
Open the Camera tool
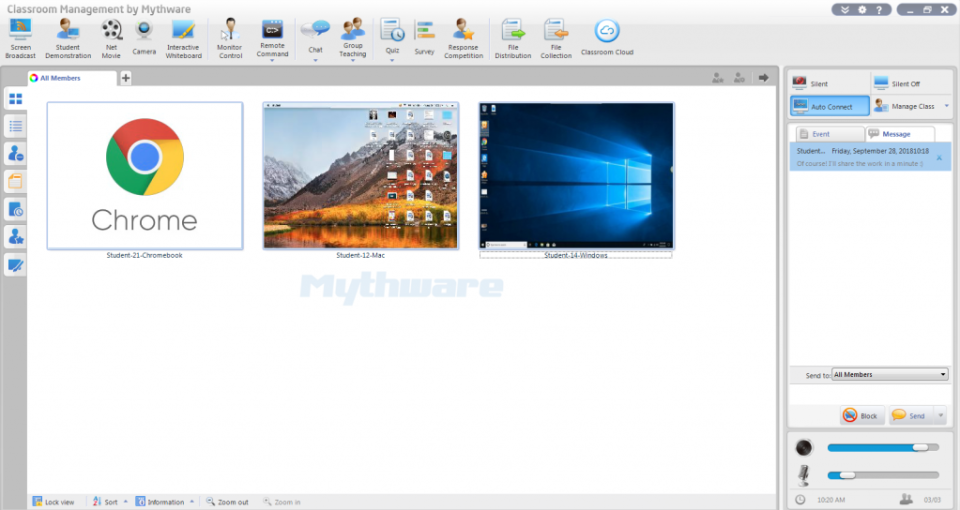click(x=144, y=38)
